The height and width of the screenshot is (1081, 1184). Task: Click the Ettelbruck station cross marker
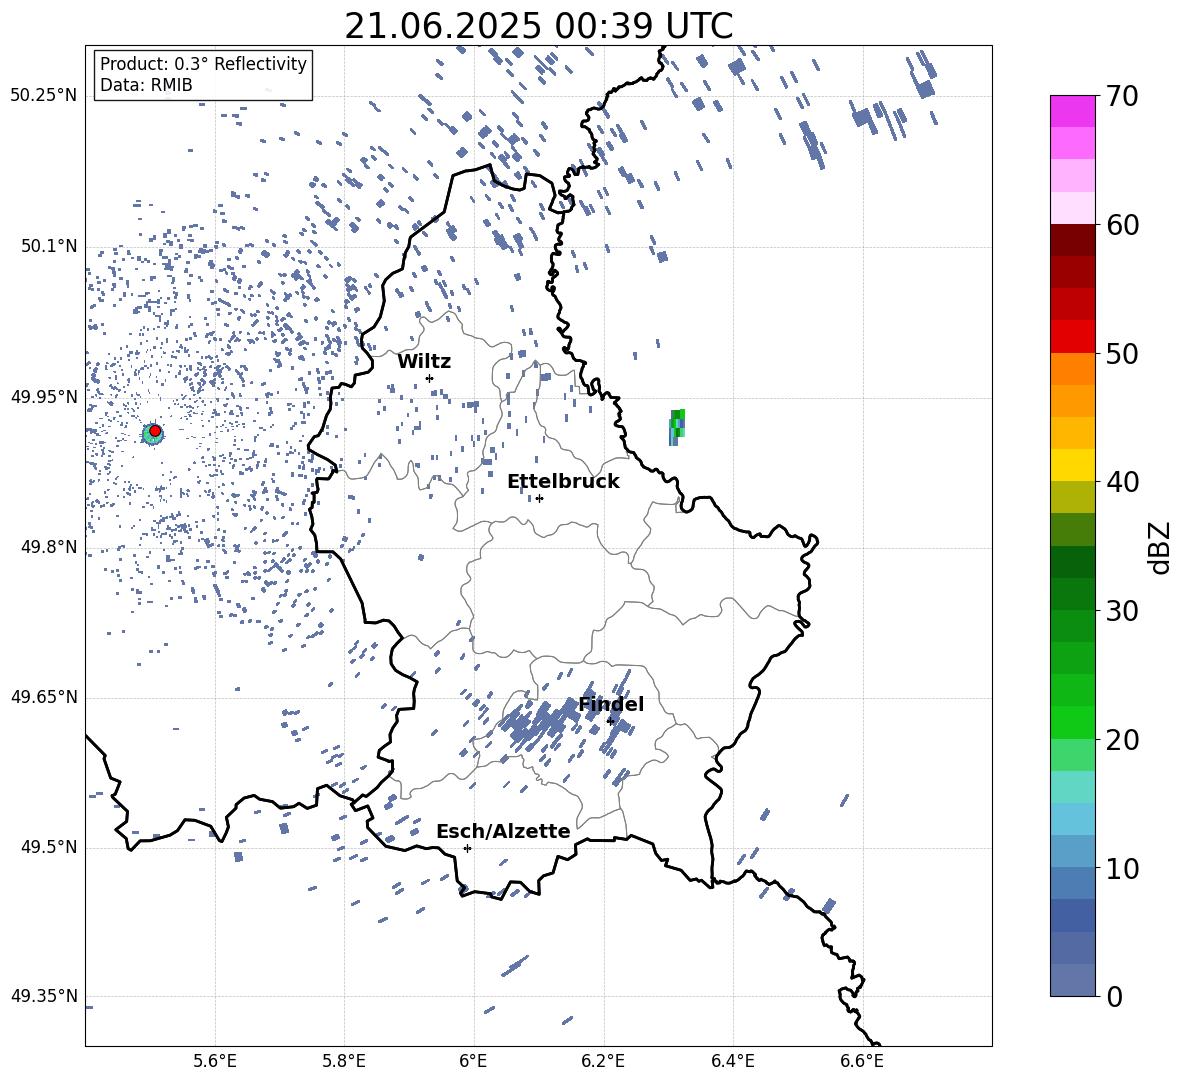pyautogui.click(x=538, y=498)
